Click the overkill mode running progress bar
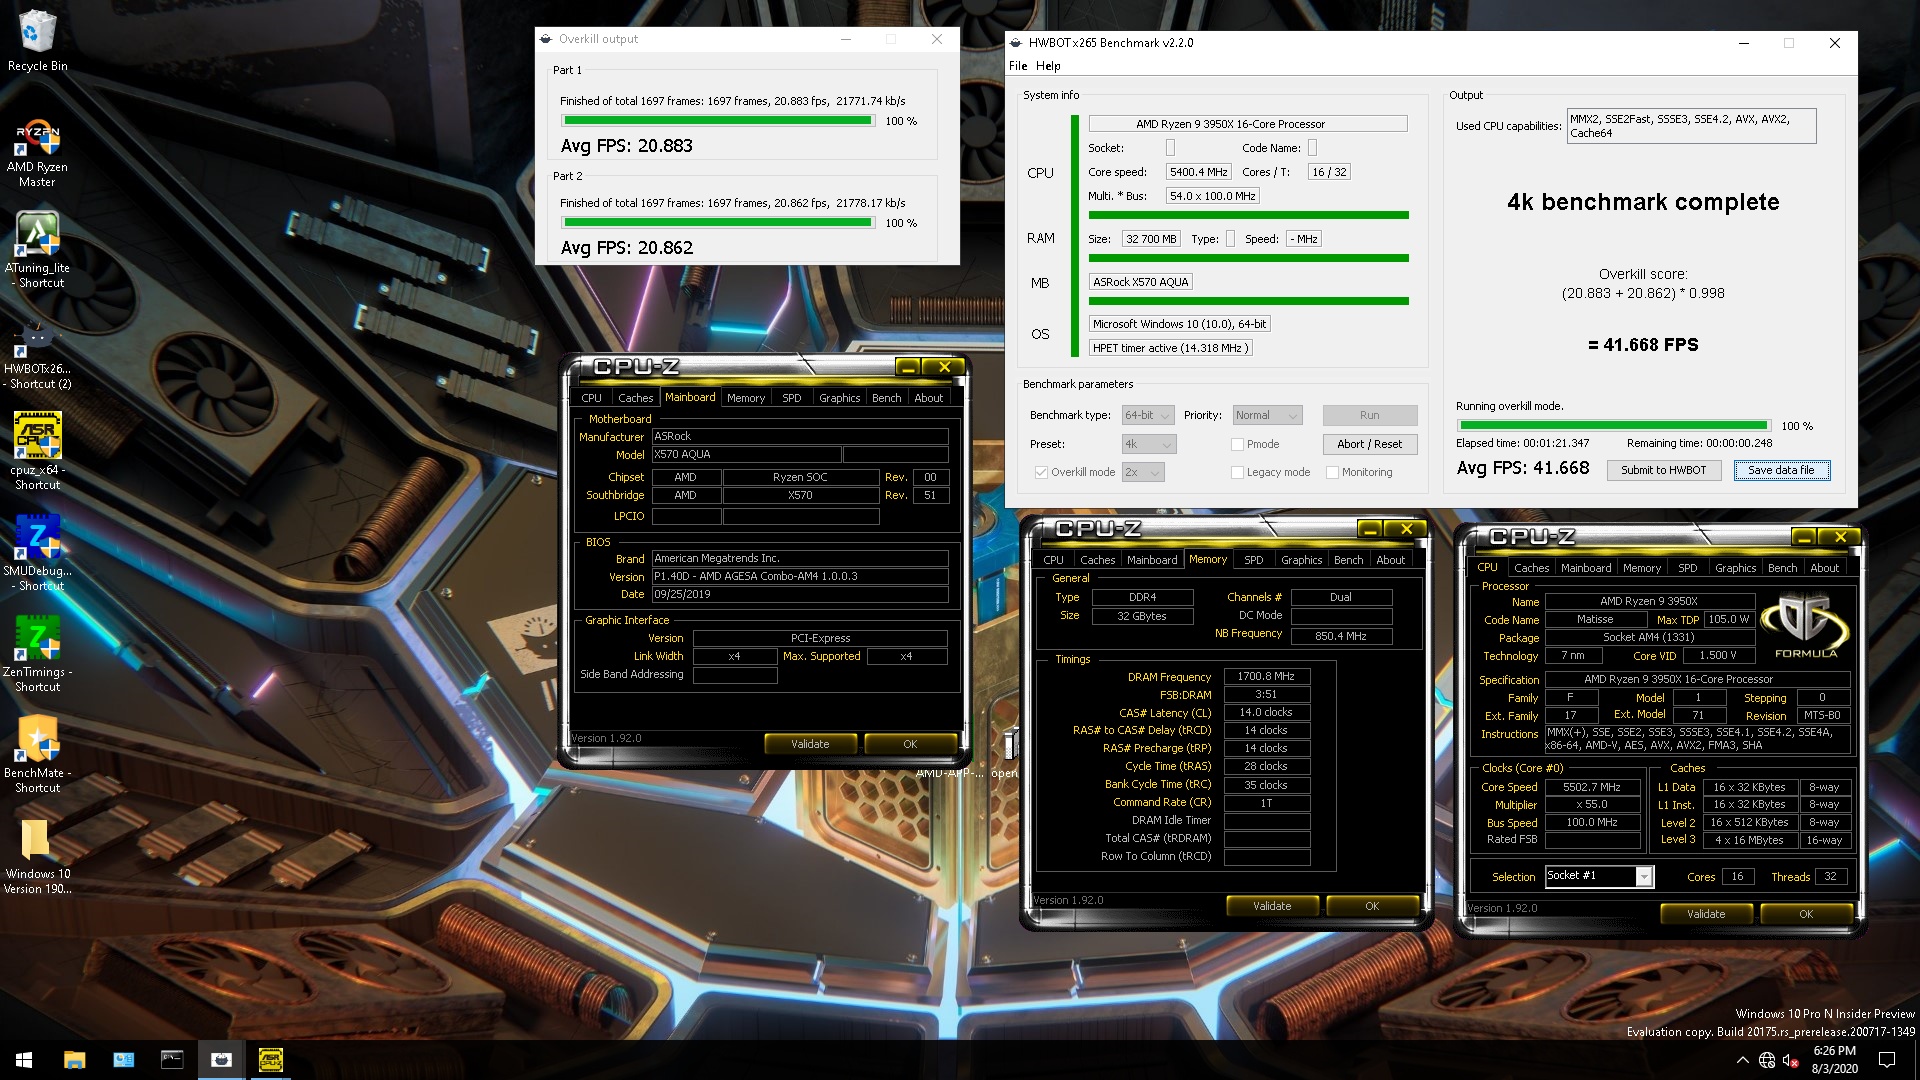This screenshot has height=1080, width=1920. point(1613,426)
